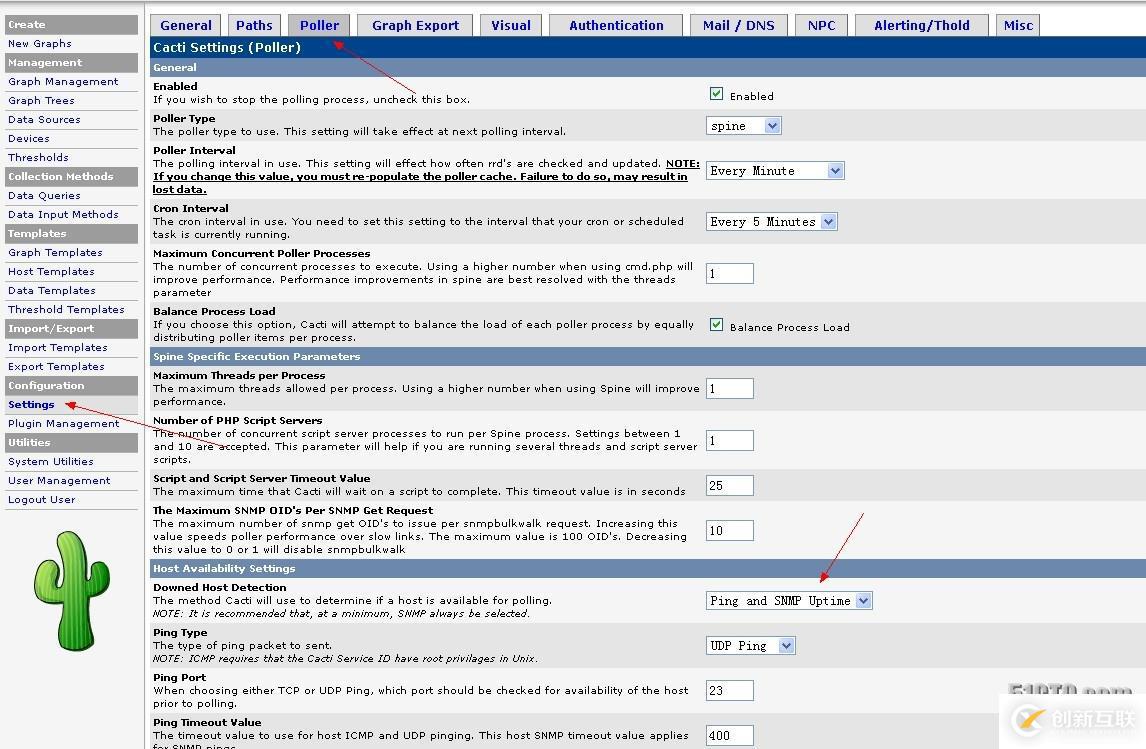Viewport: 1146px width, 749px height.
Task: Open the Poller Type dropdown
Action: click(x=743, y=125)
